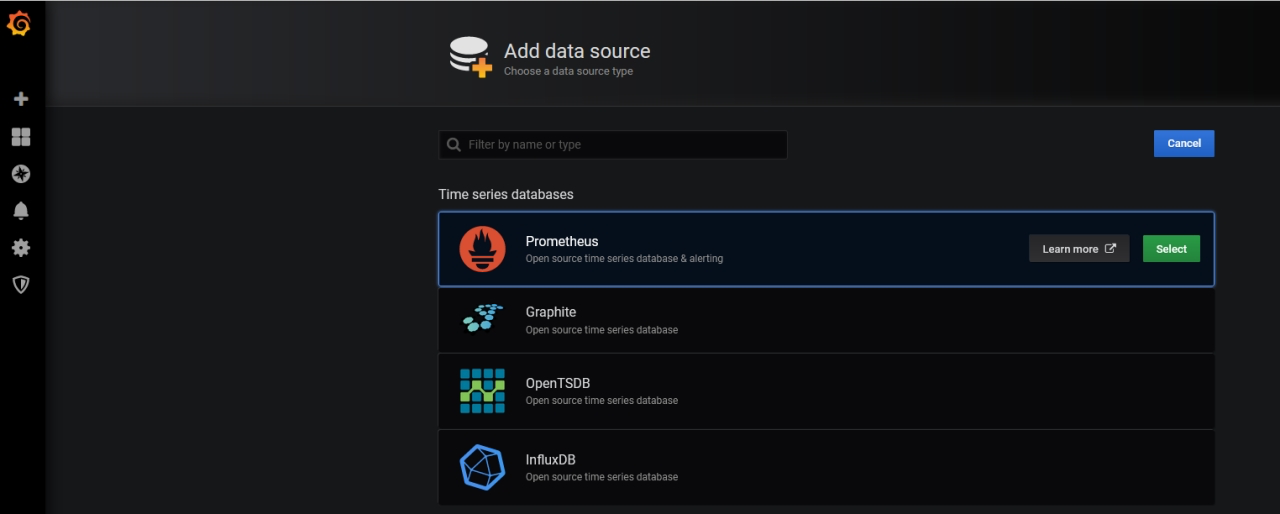Open the Server Admin shield icon
Viewport: 1280px width, 514px height.
21,285
